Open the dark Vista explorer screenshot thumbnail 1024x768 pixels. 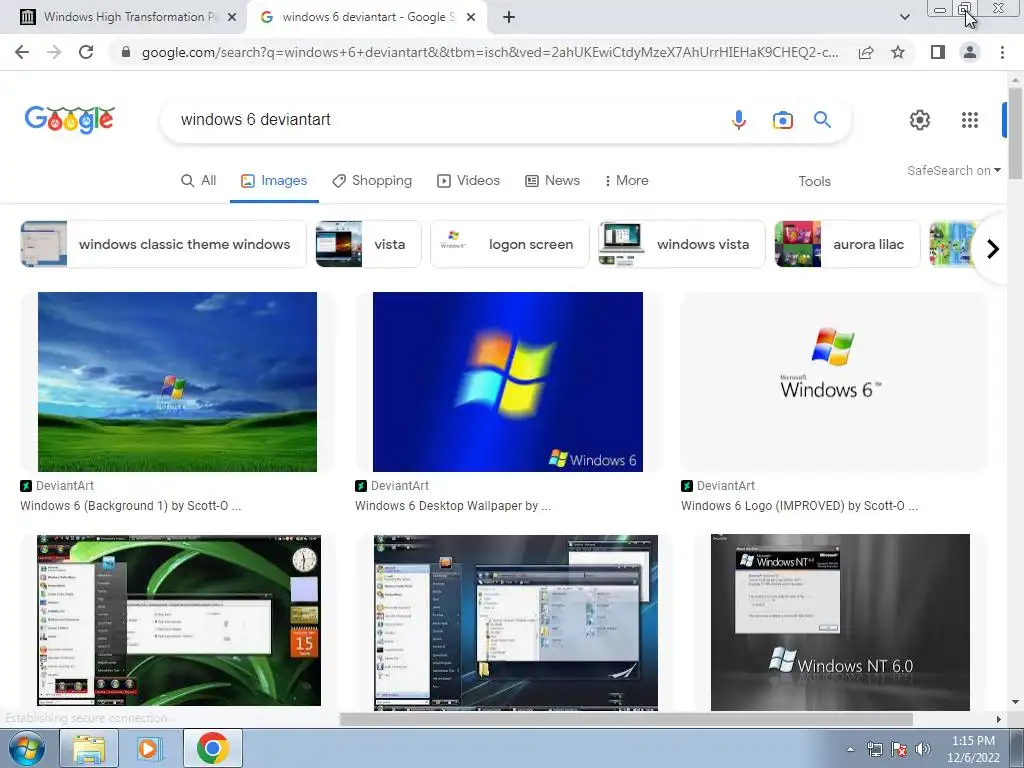tap(516, 622)
